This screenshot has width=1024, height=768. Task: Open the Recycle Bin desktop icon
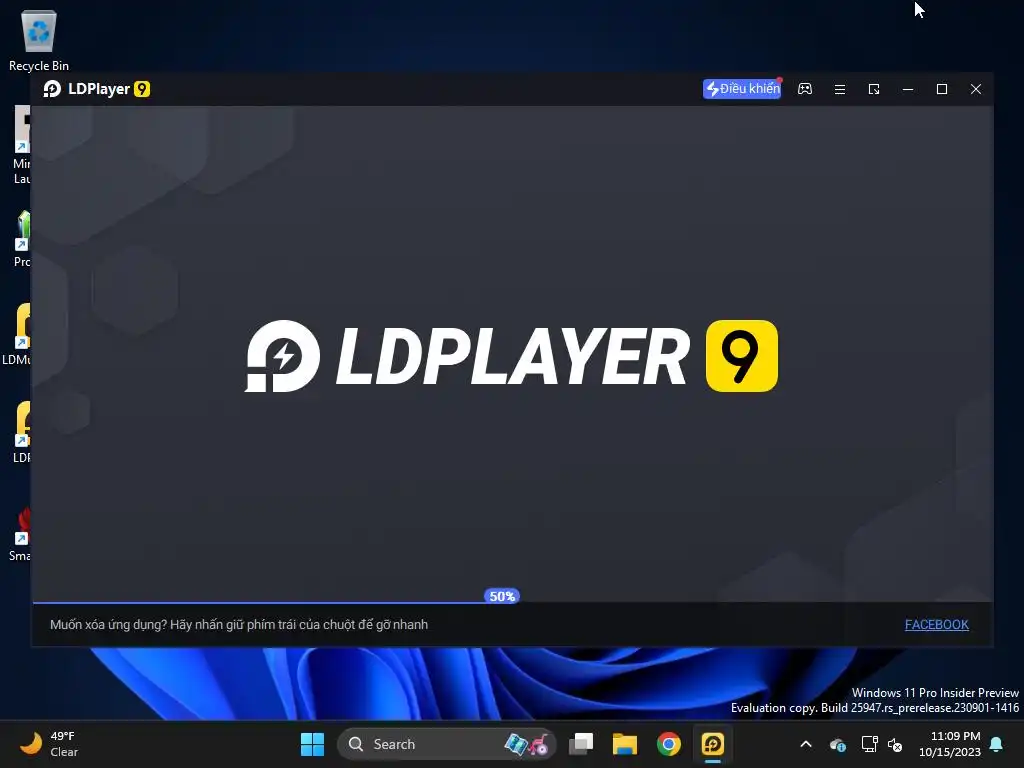pos(39,40)
